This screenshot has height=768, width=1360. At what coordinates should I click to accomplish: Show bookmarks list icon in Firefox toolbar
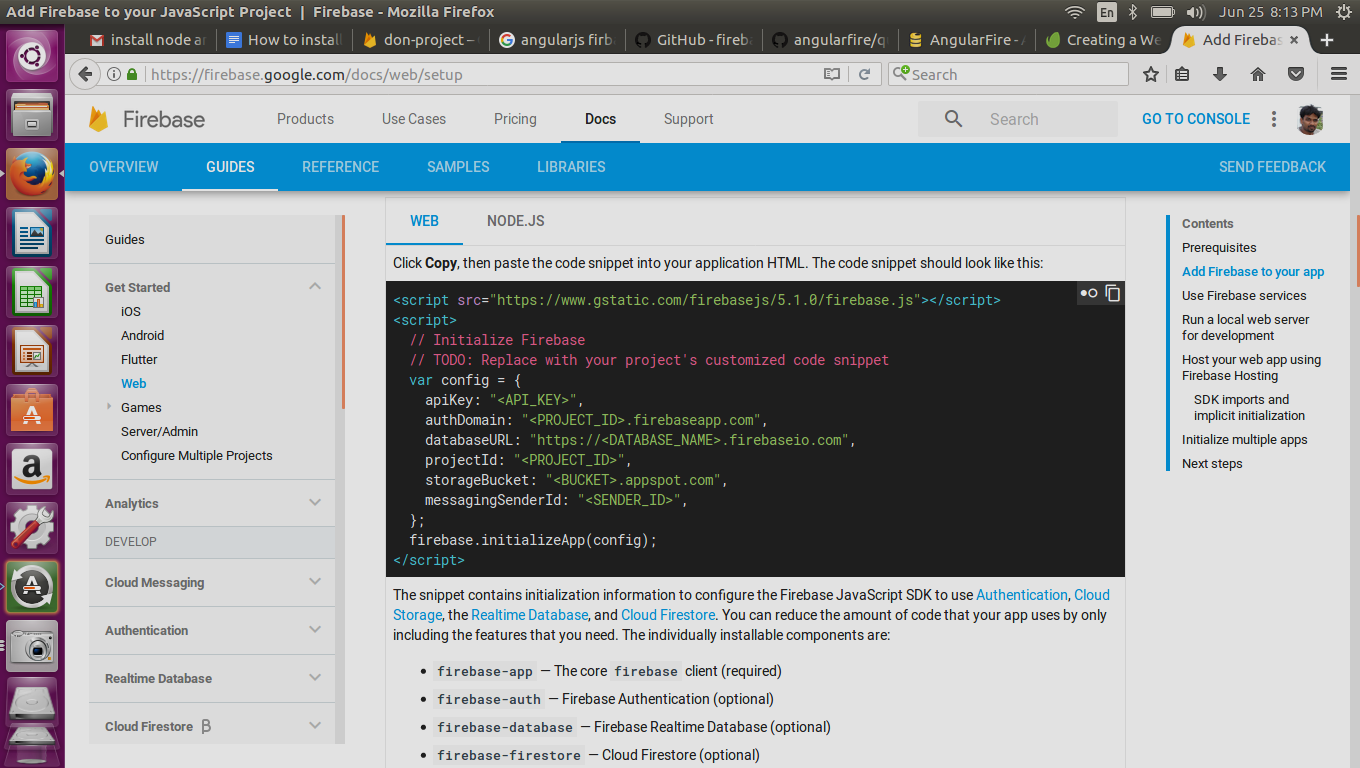pyautogui.click(x=1182, y=74)
